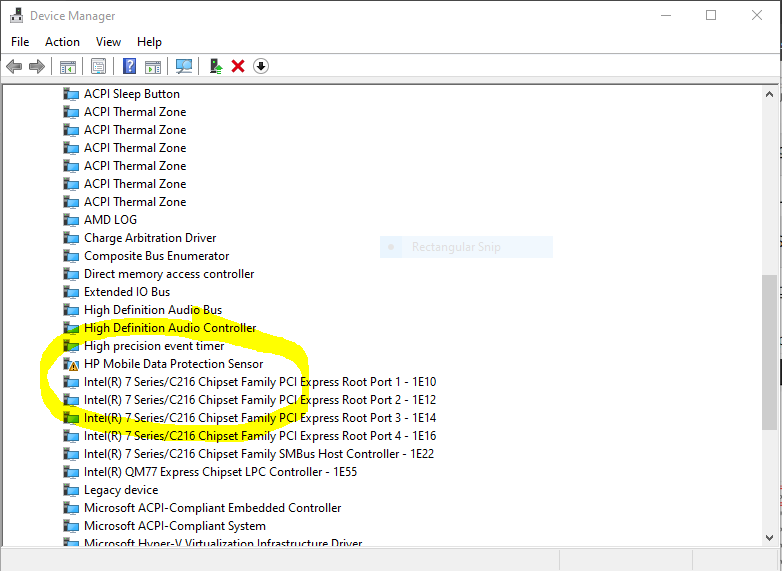Viewport: 782px width, 571px height.
Task: Maximize the Device Manager window
Action: (711, 15)
